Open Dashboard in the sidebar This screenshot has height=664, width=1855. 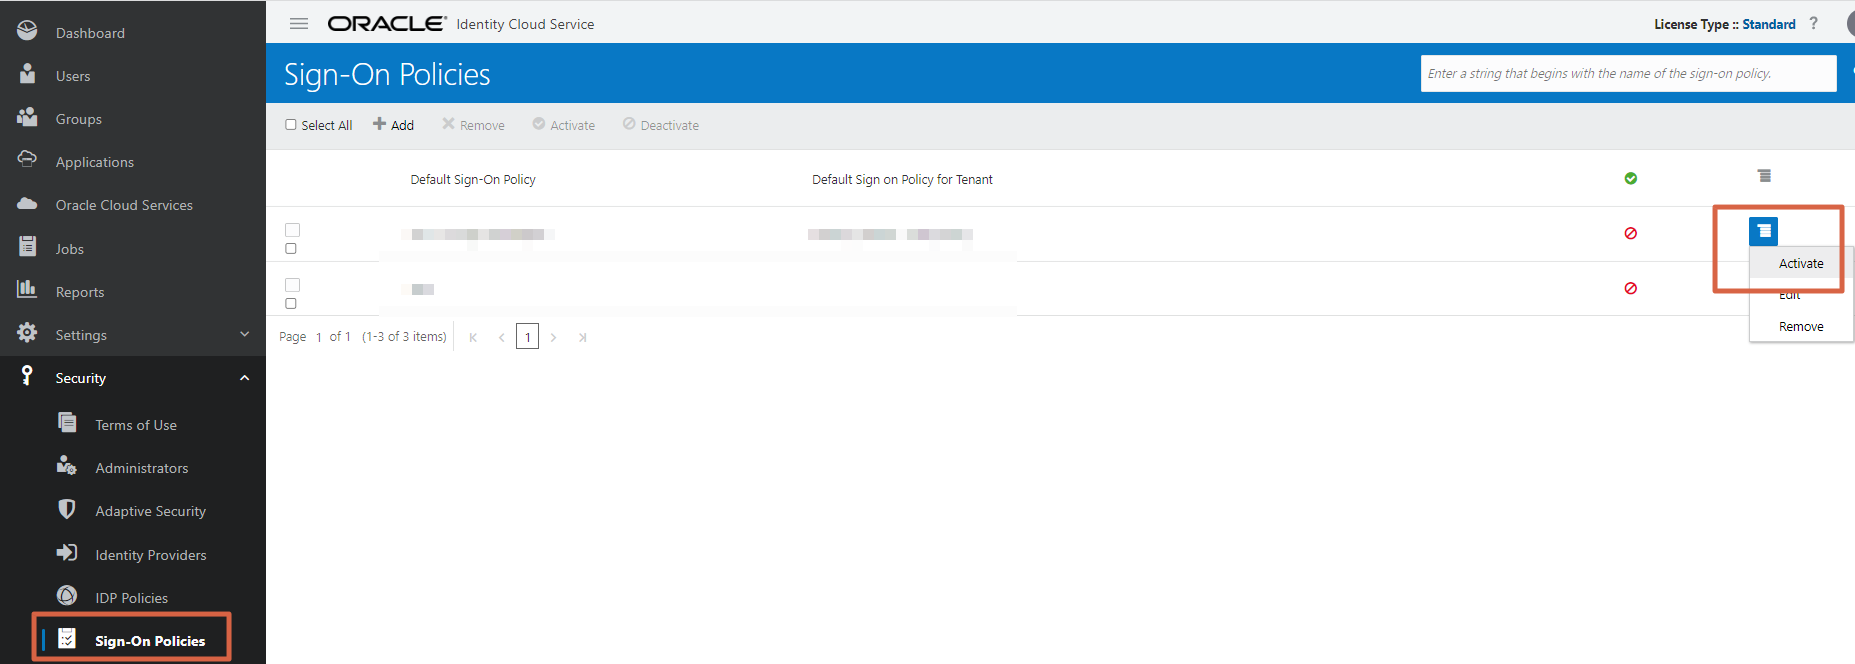[x=90, y=33]
